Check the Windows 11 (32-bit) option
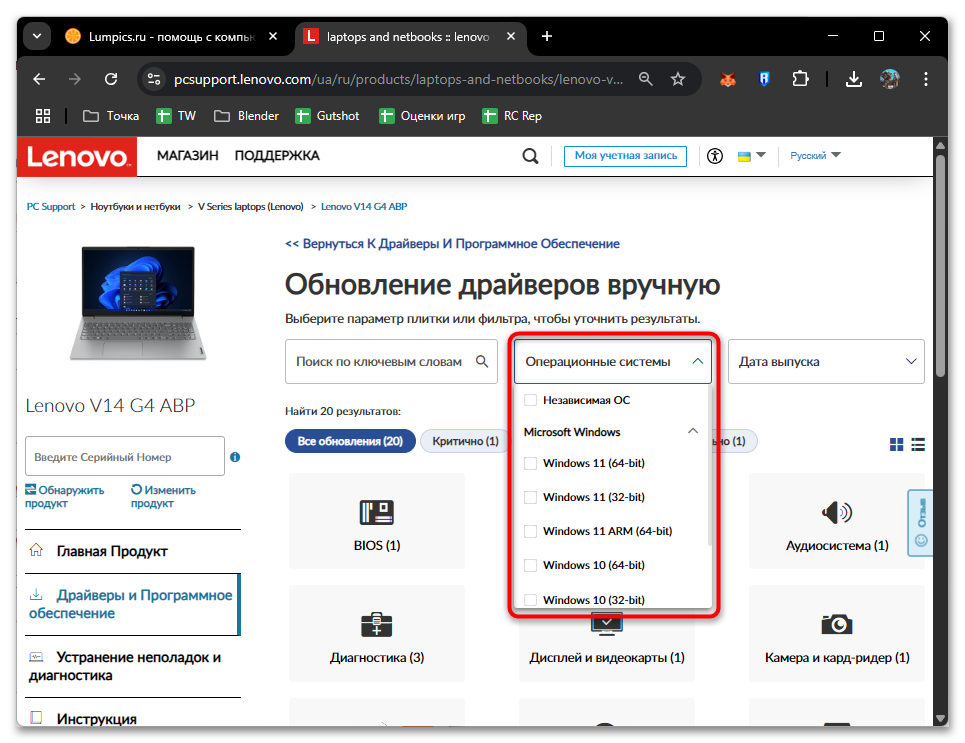 (530, 497)
